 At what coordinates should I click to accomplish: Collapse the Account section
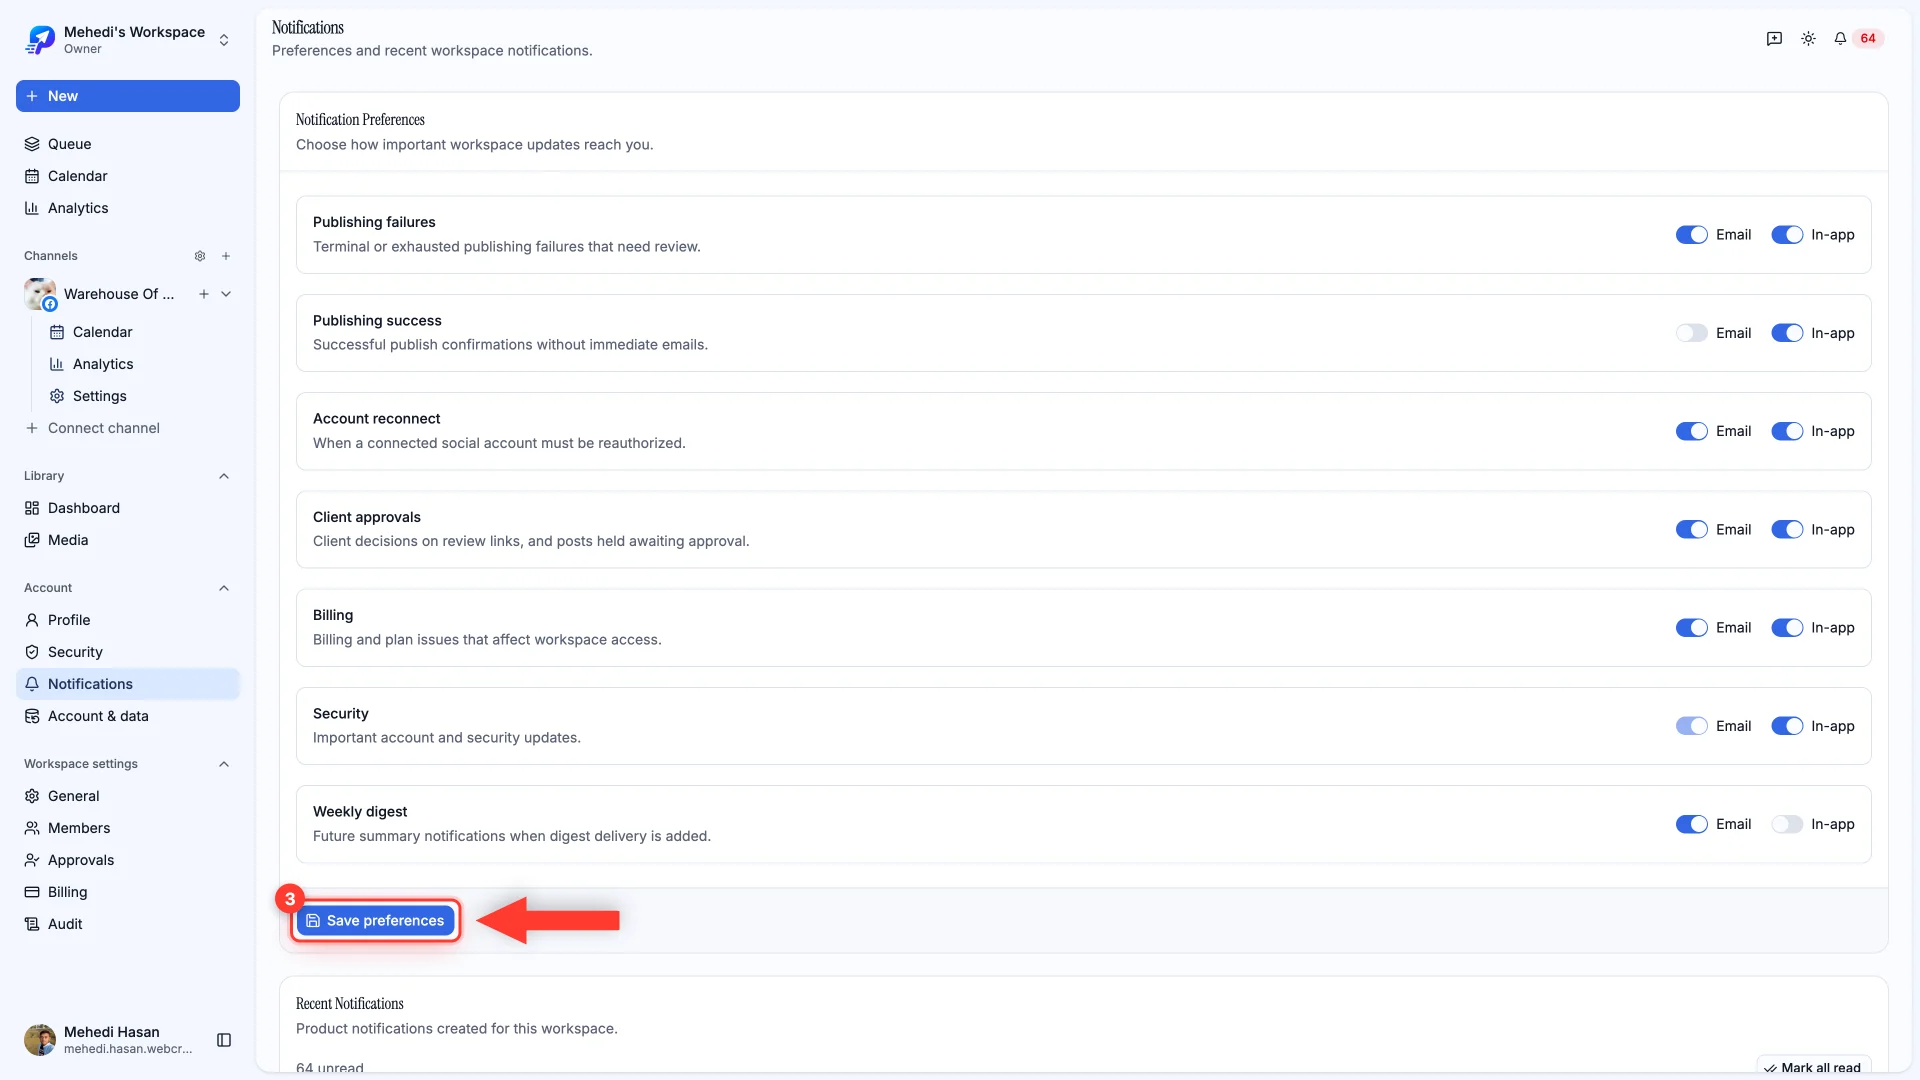click(224, 588)
